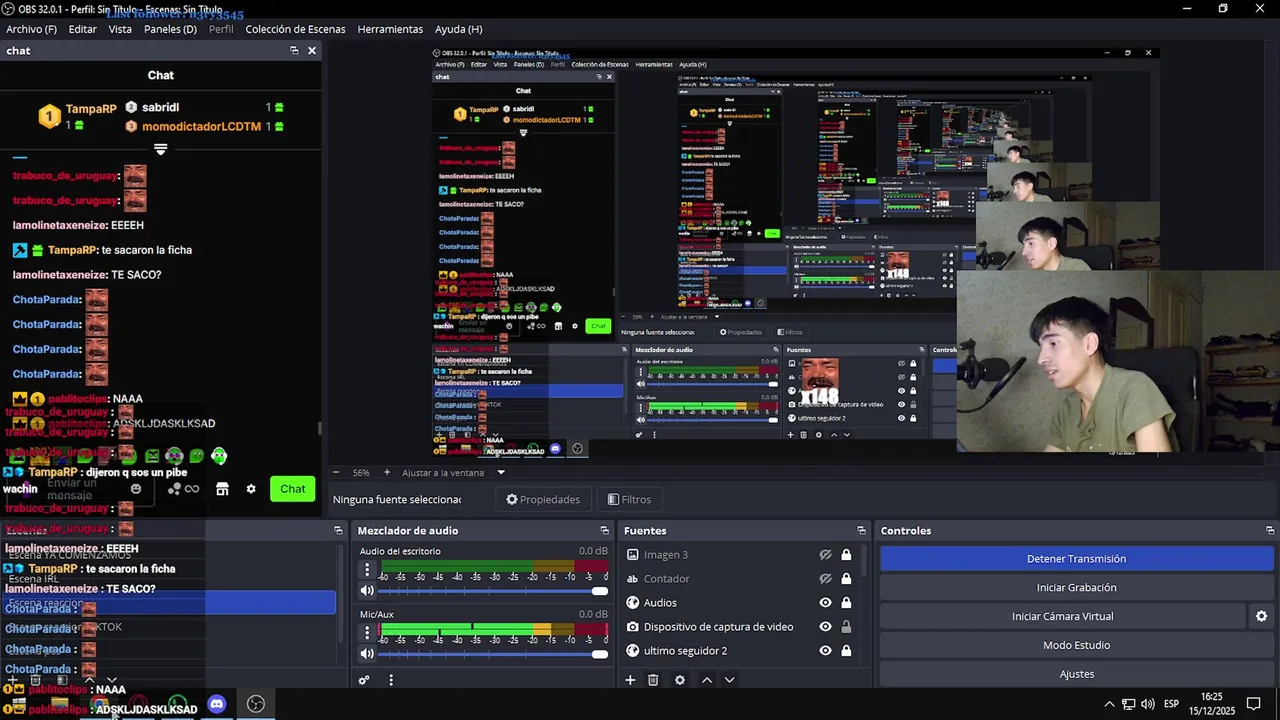This screenshot has width=1280, height=720.
Task: Delete selected source with trash icon
Action: (653, 680)
